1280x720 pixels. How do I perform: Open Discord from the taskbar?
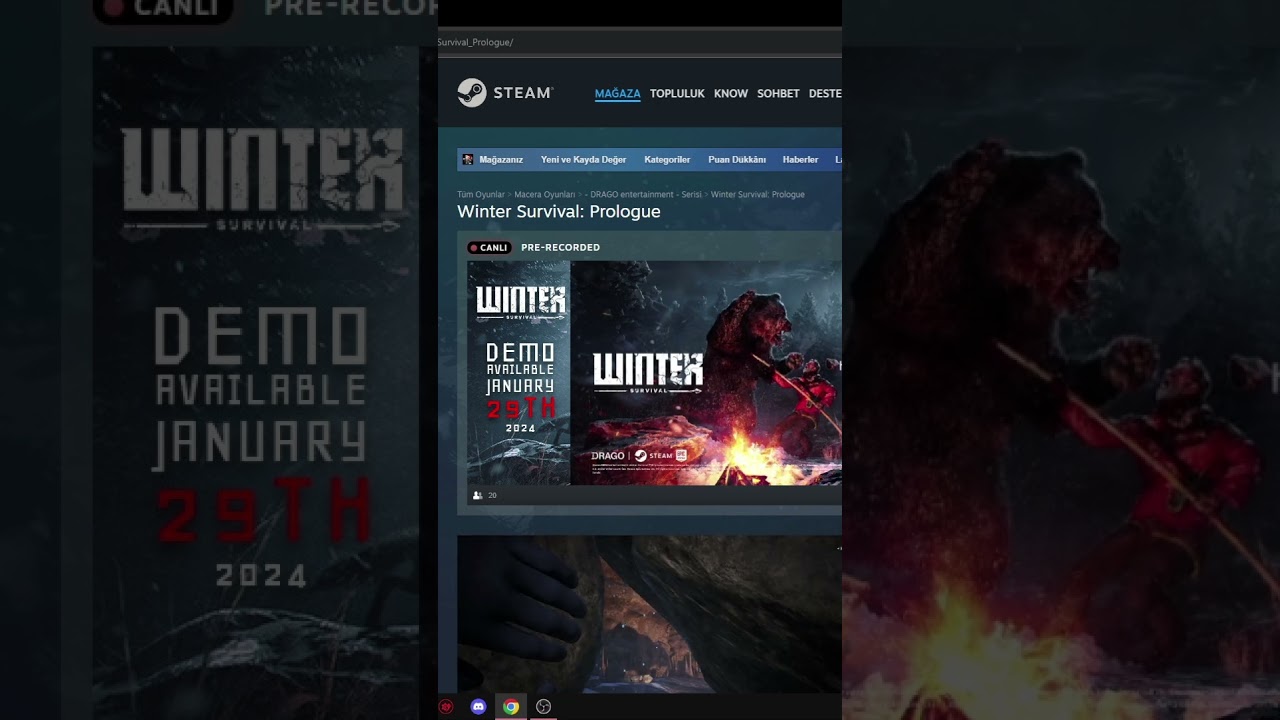pos(478,707)
